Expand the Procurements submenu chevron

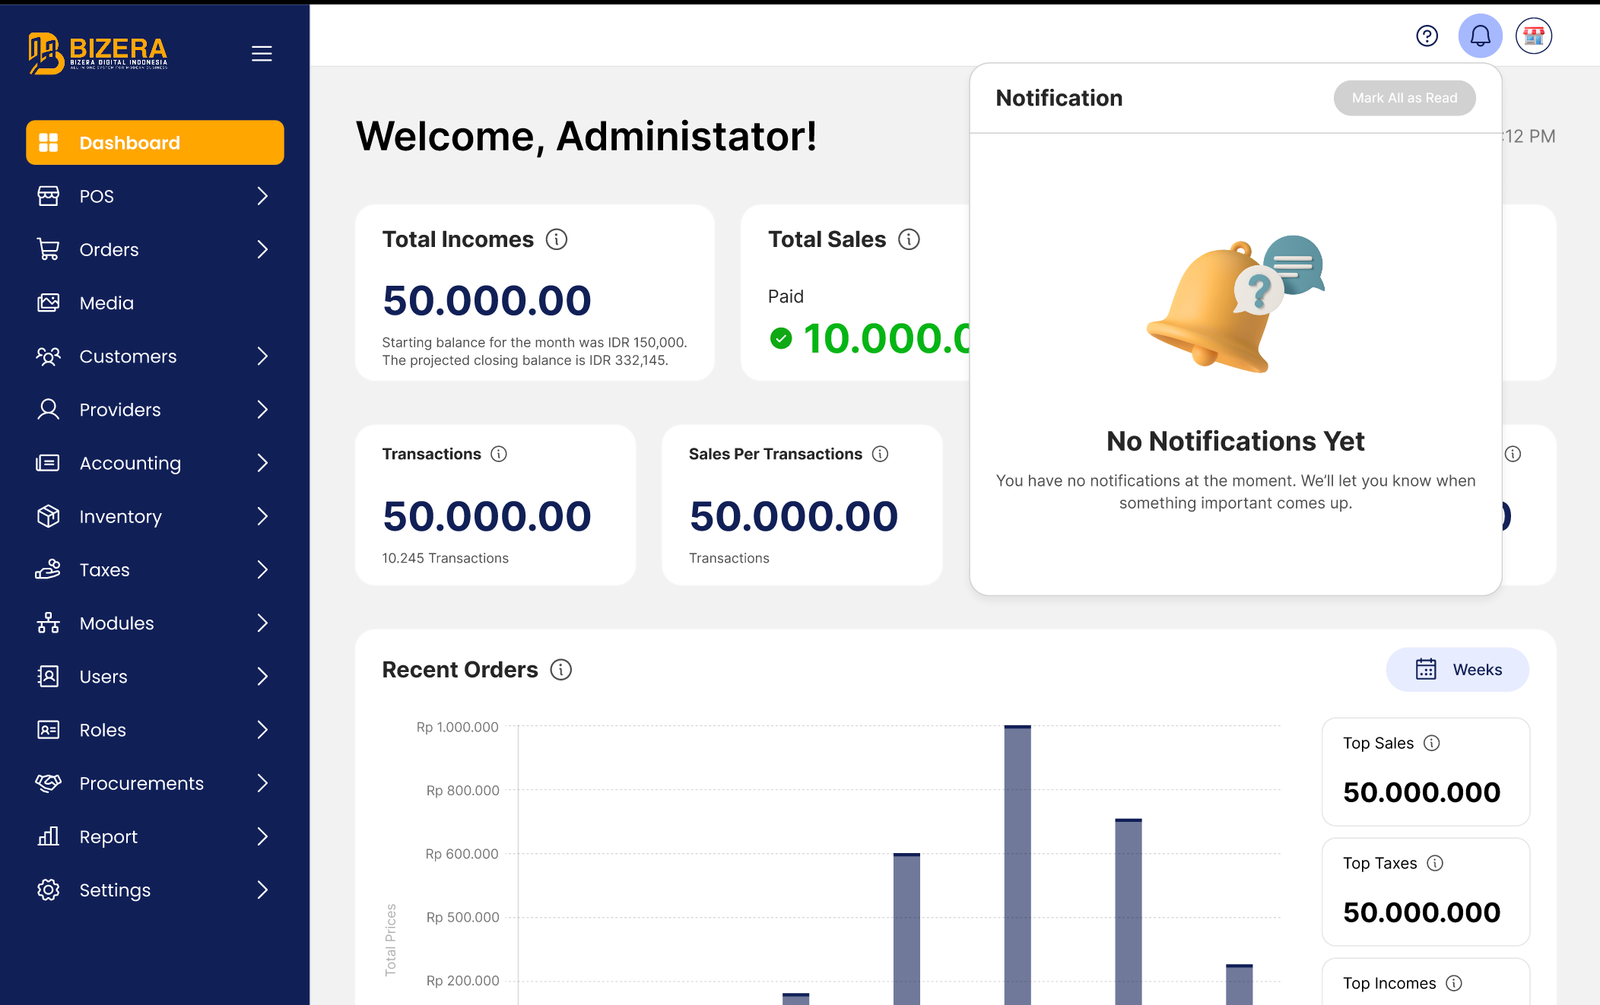(262, 783)
